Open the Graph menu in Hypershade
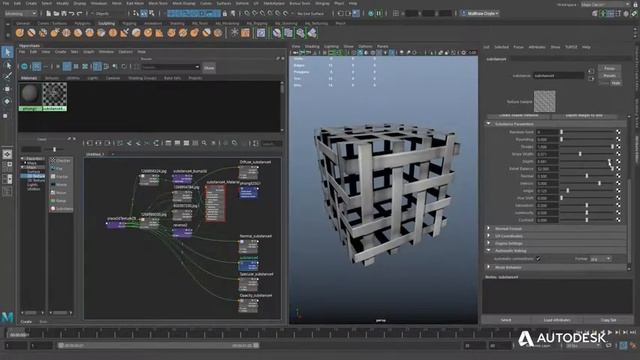This screenshot has width=640, height=360. click(89, 52)
